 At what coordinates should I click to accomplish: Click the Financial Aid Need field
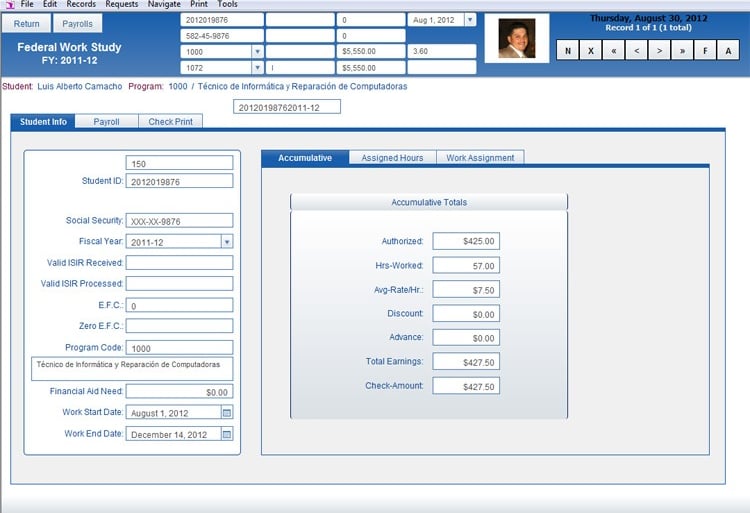179,392
